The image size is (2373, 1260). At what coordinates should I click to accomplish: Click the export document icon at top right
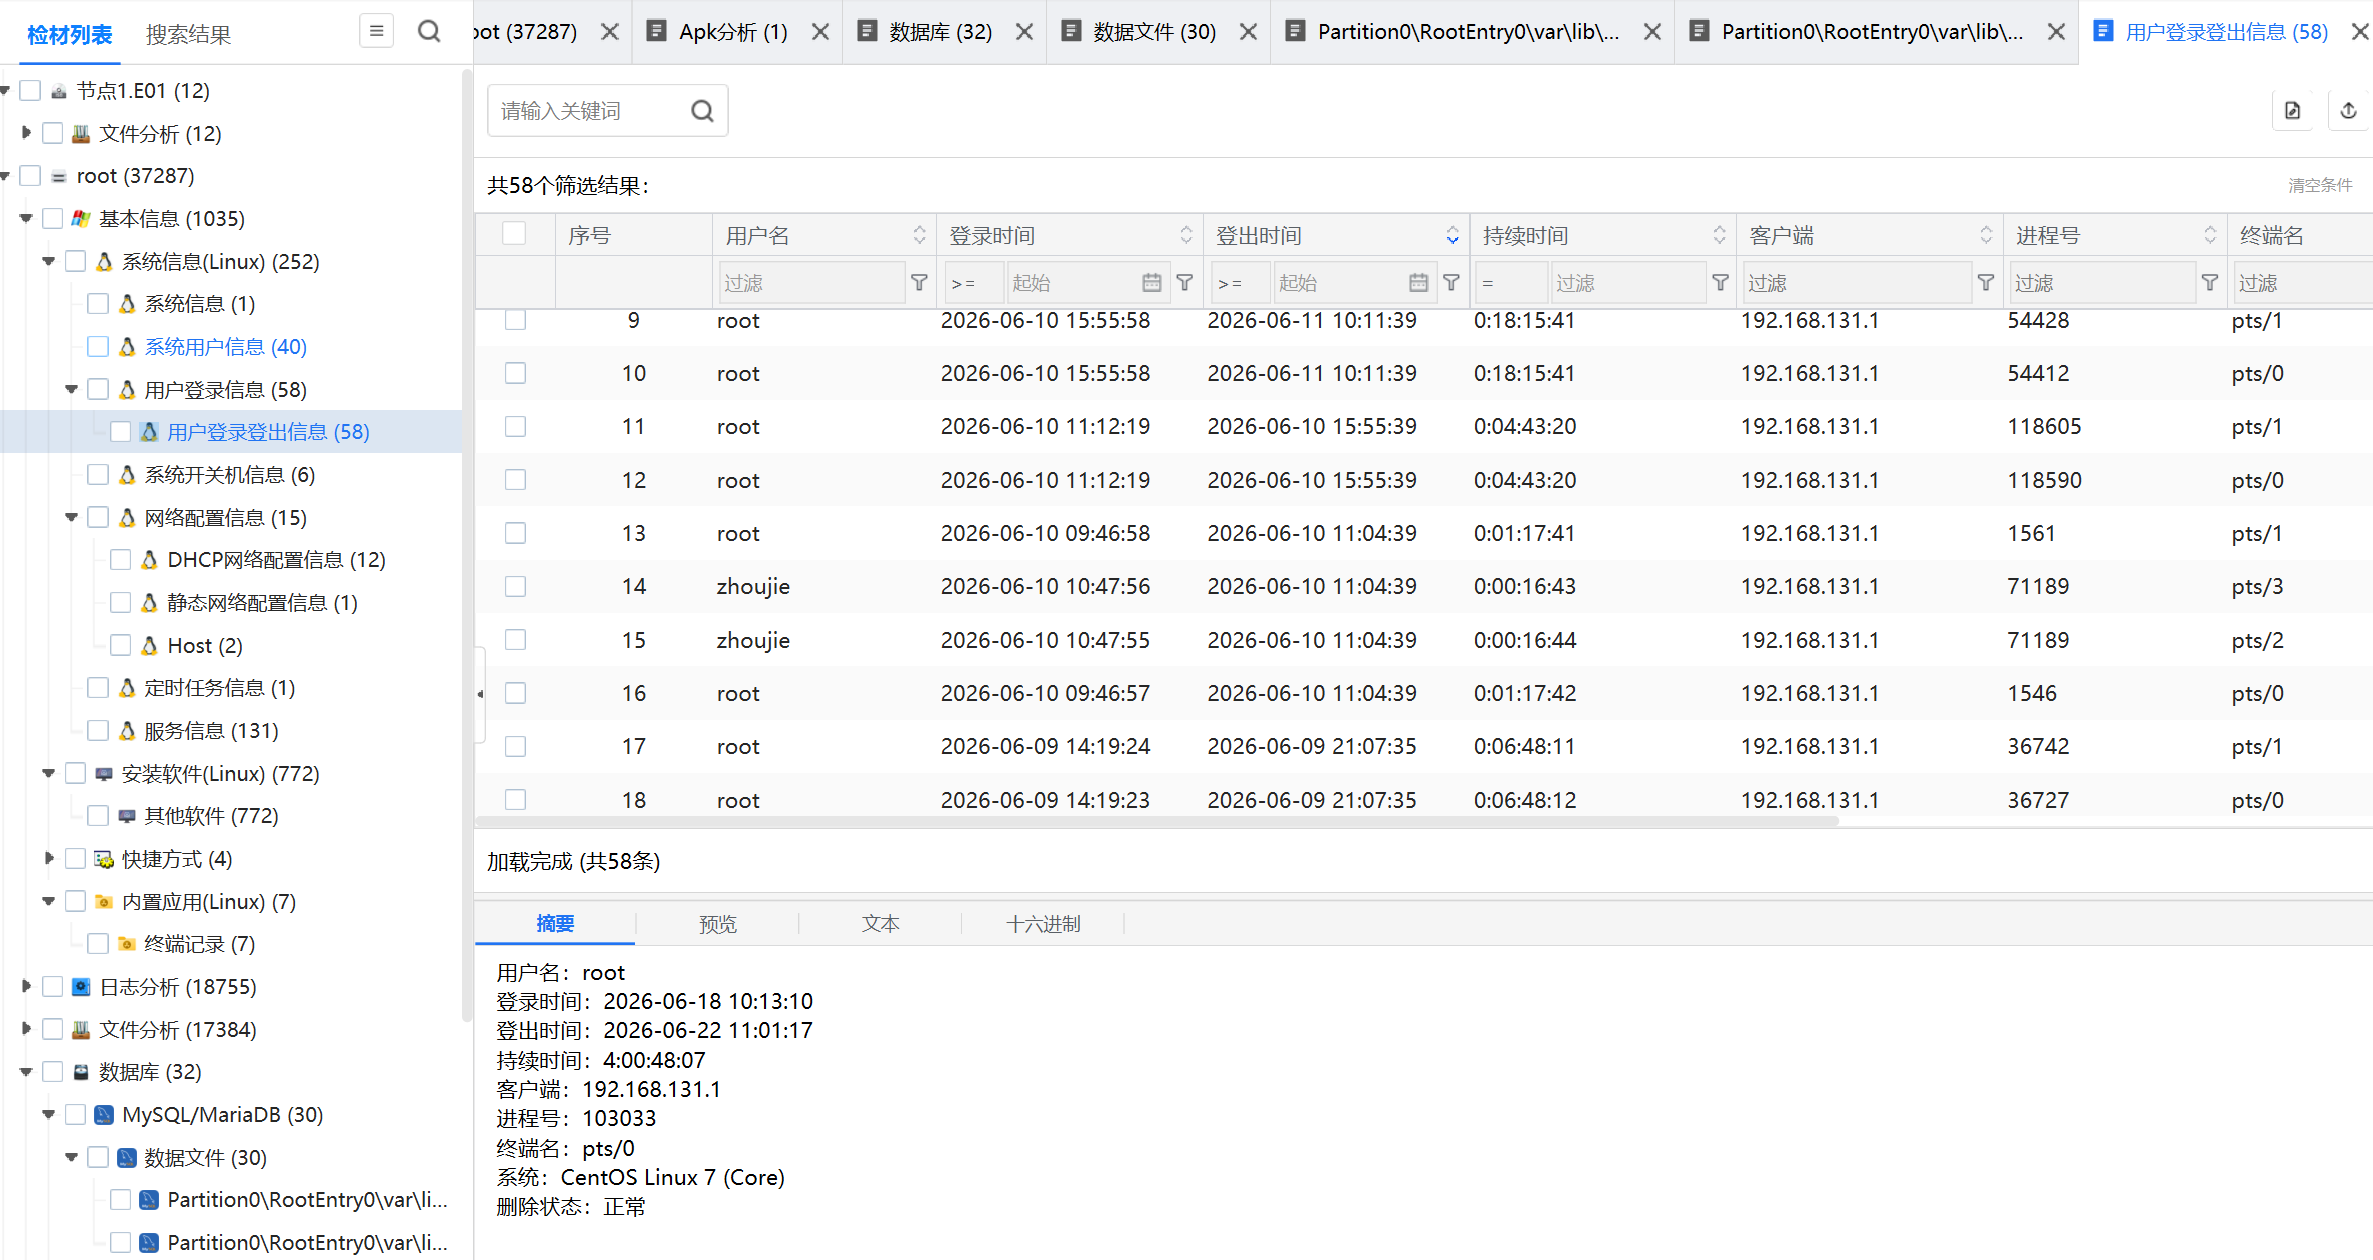coord(2293,111)
